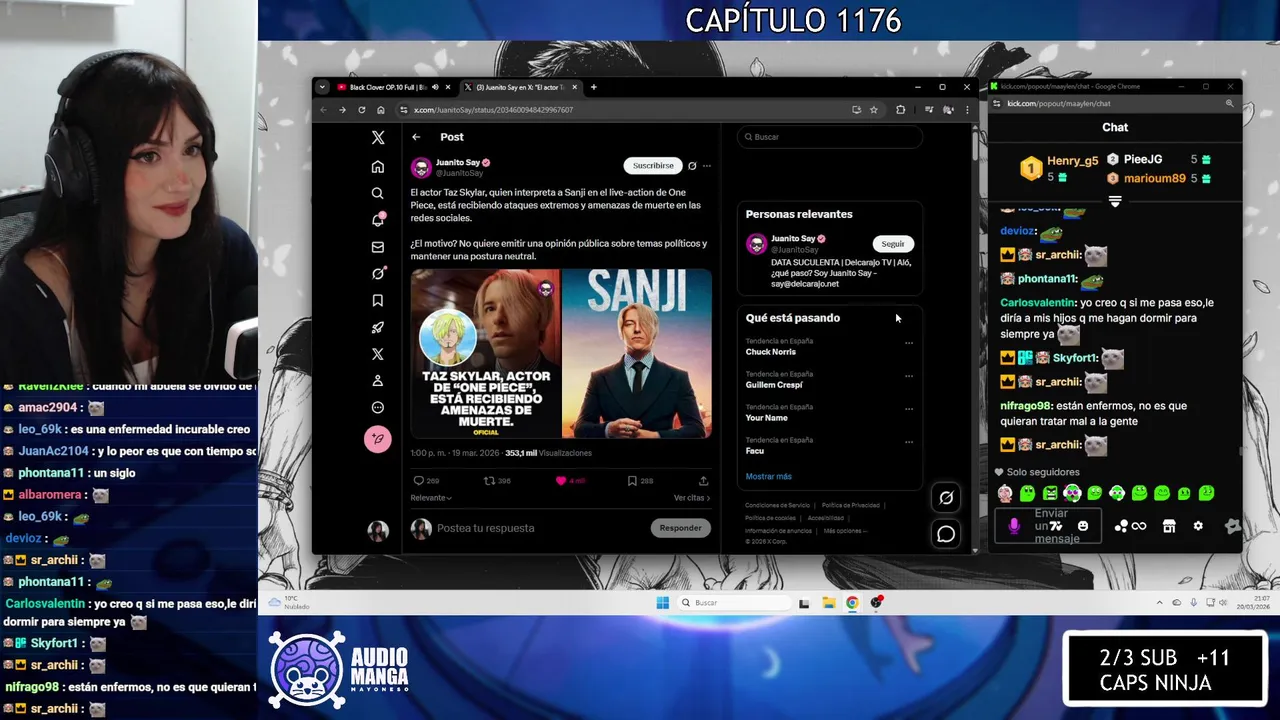The image size is (1280, 720).
Task: Open options for Facu trend
Action: pyautogui.click(x=909, y=442)
